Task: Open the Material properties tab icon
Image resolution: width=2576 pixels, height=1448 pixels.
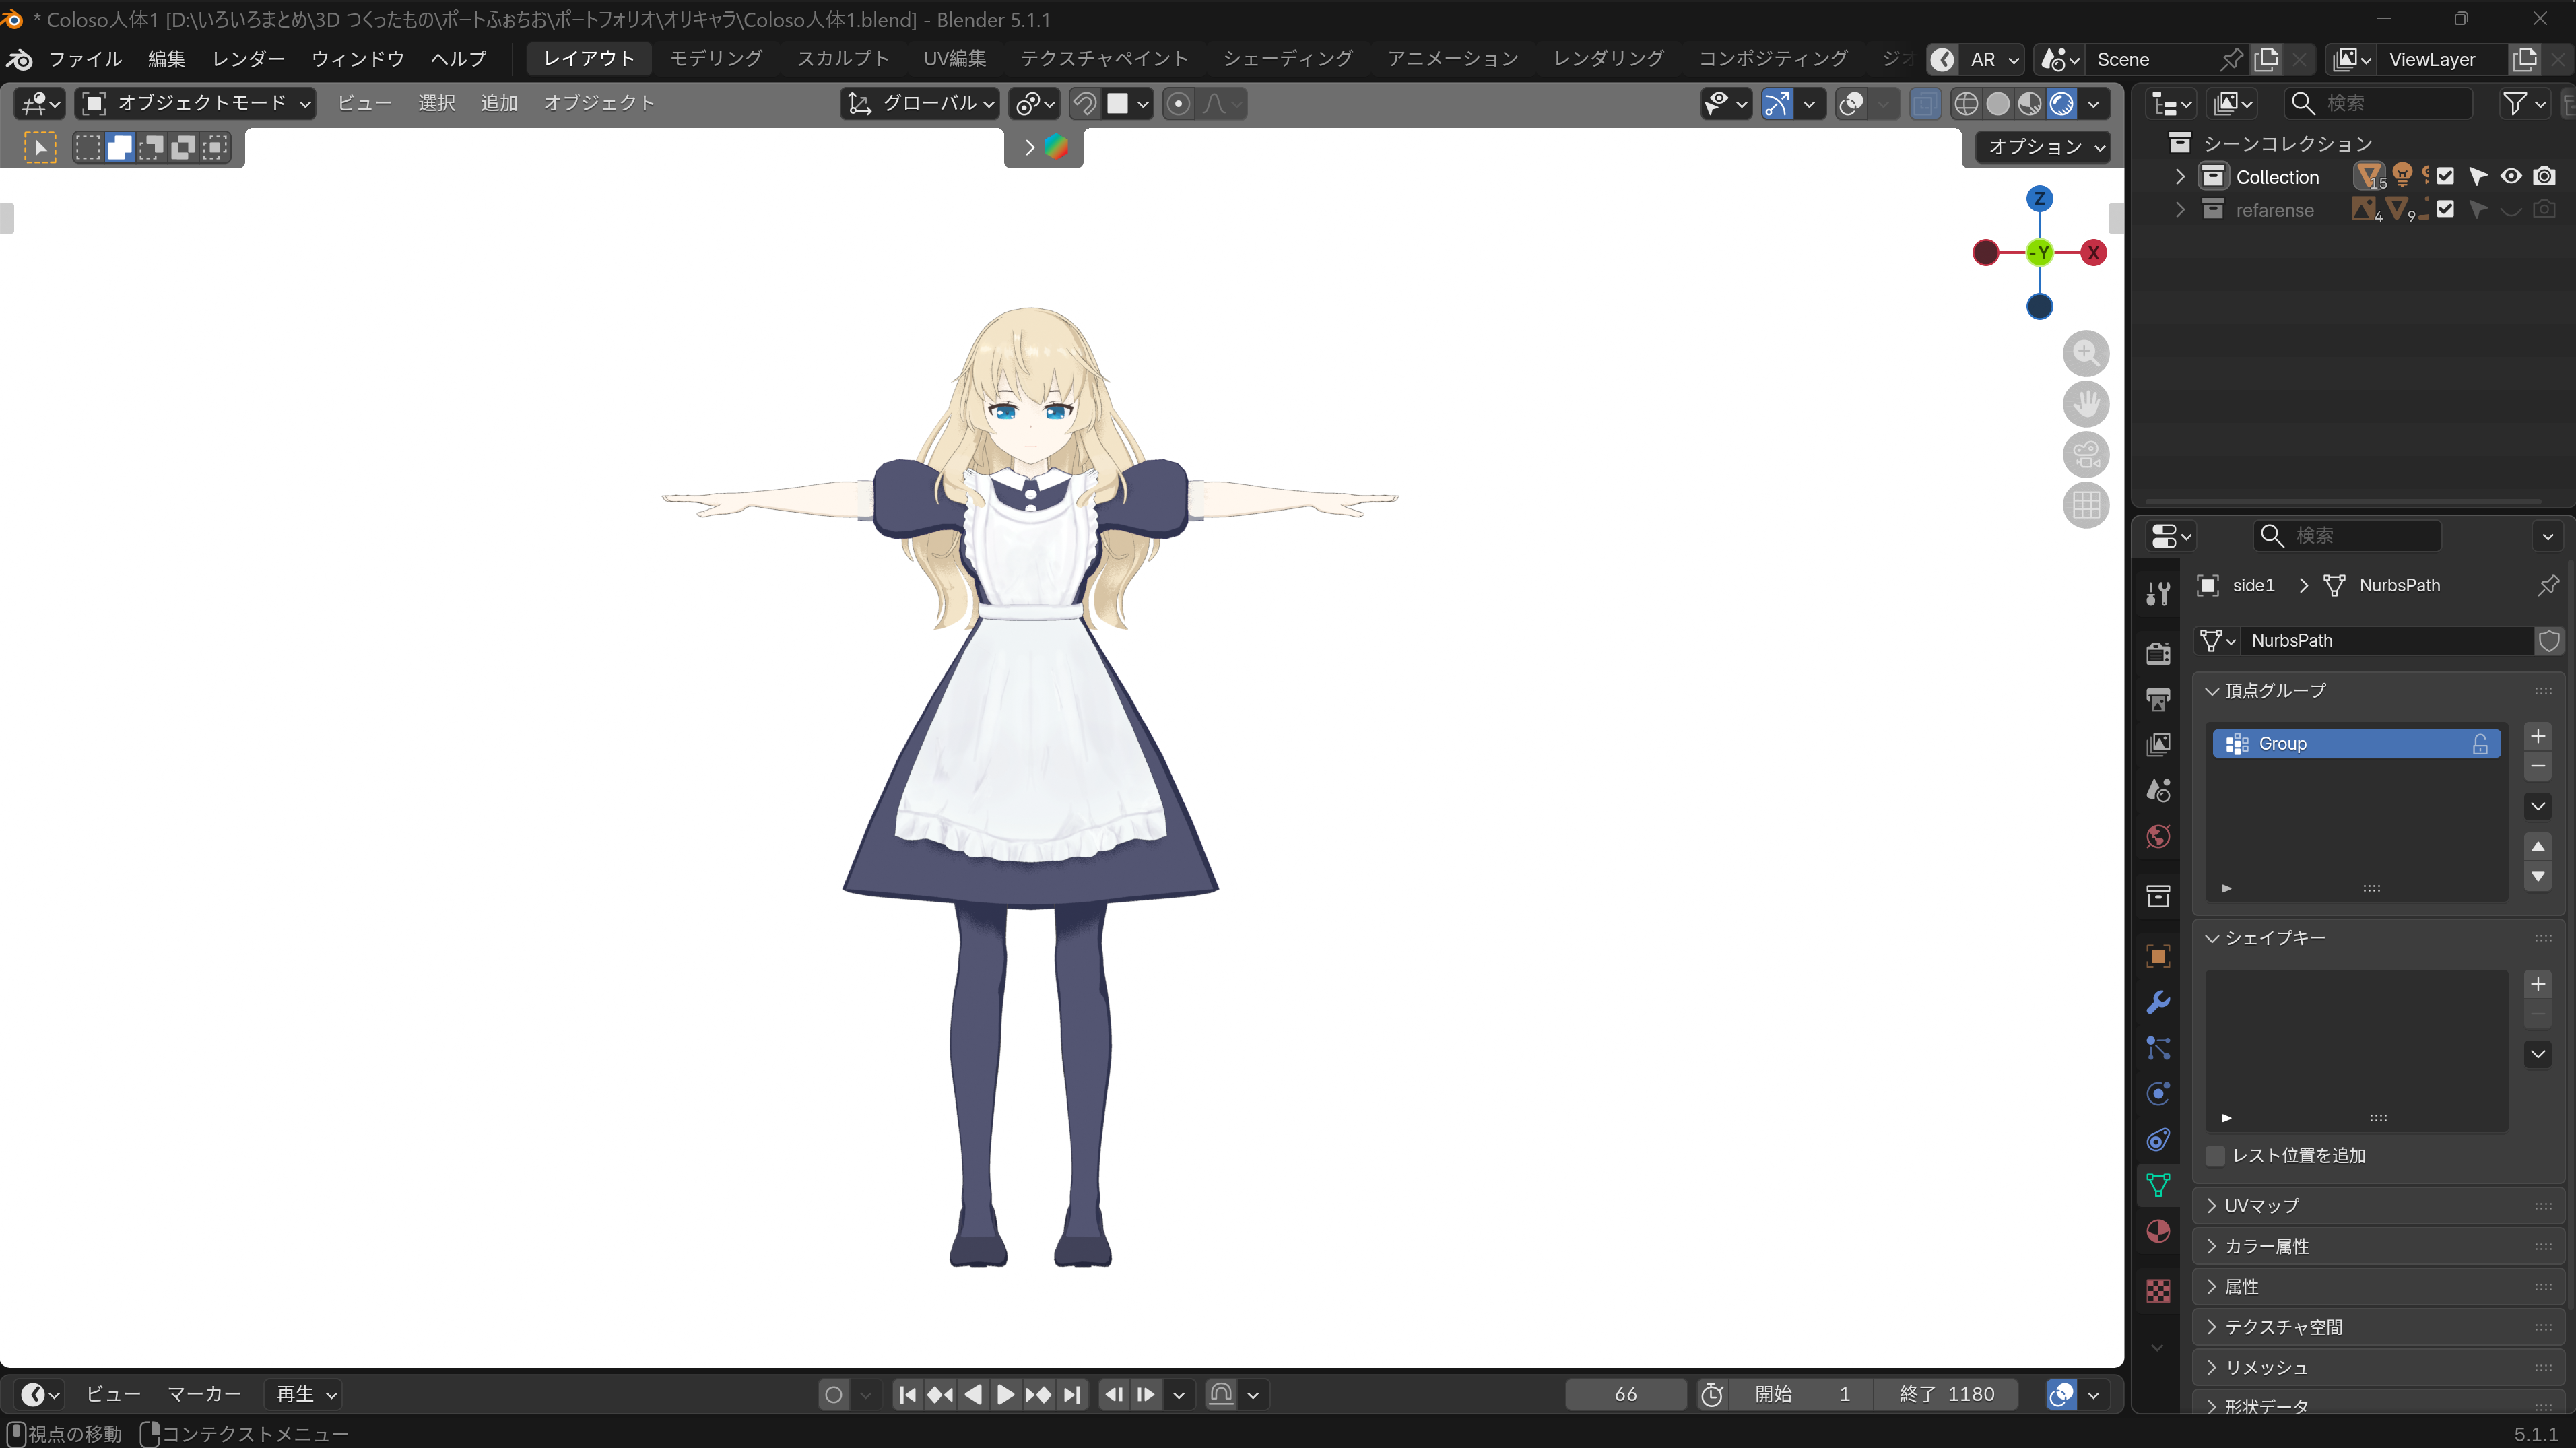Action: [x=2158, y=1231]
